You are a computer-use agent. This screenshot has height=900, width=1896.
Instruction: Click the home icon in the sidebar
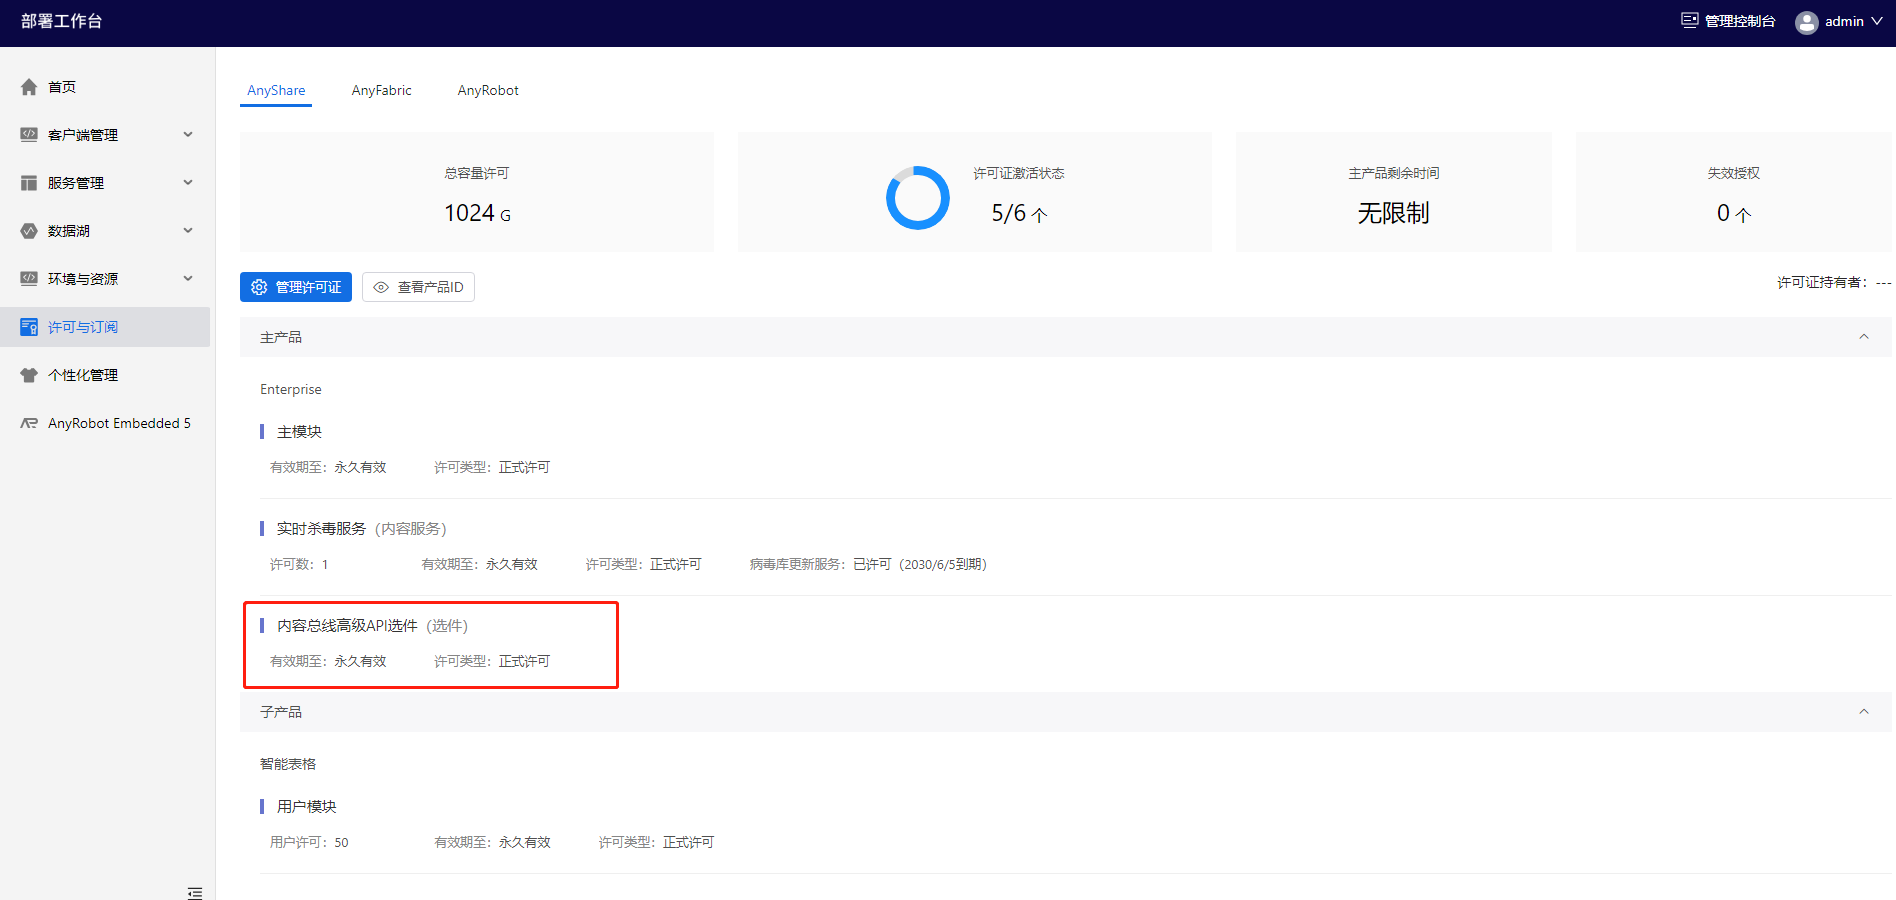tap(29, 87)
